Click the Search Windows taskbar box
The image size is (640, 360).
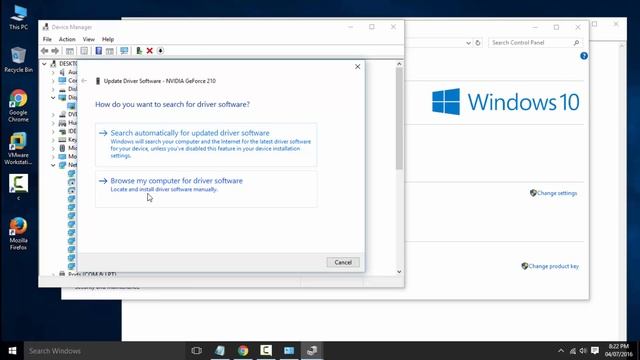tap(105, 351)
